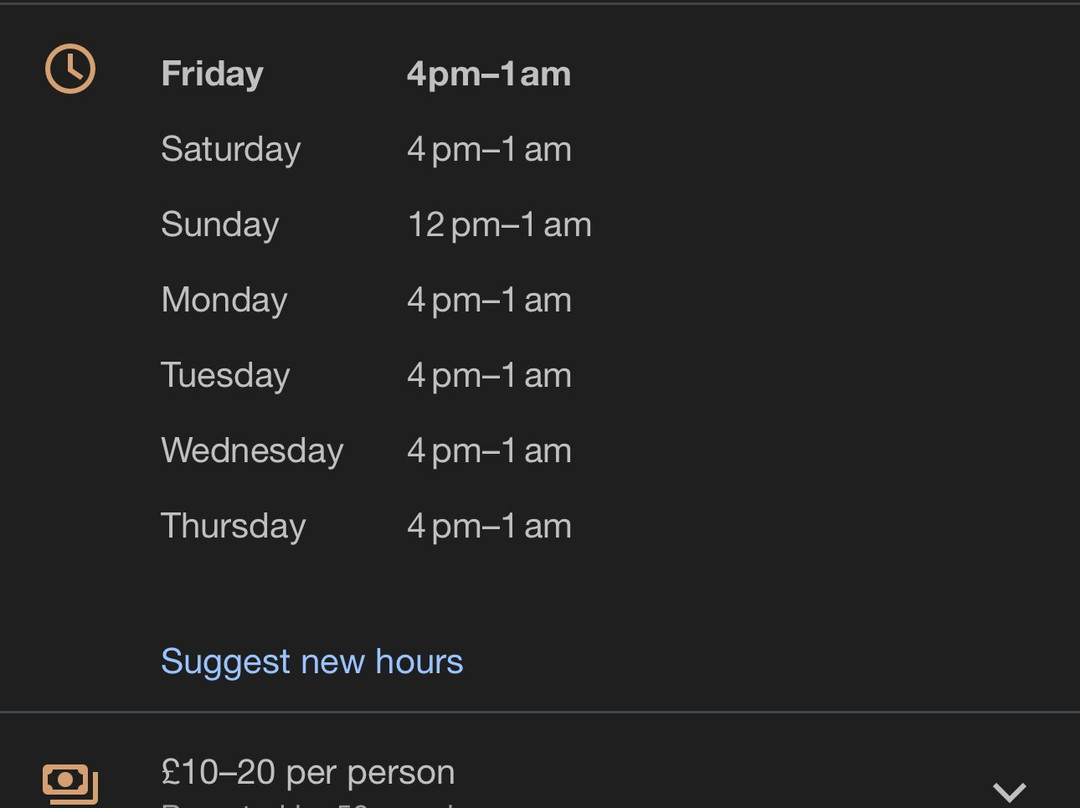Select the Wednesday 4 pm–1 am hours

point(489,452)
